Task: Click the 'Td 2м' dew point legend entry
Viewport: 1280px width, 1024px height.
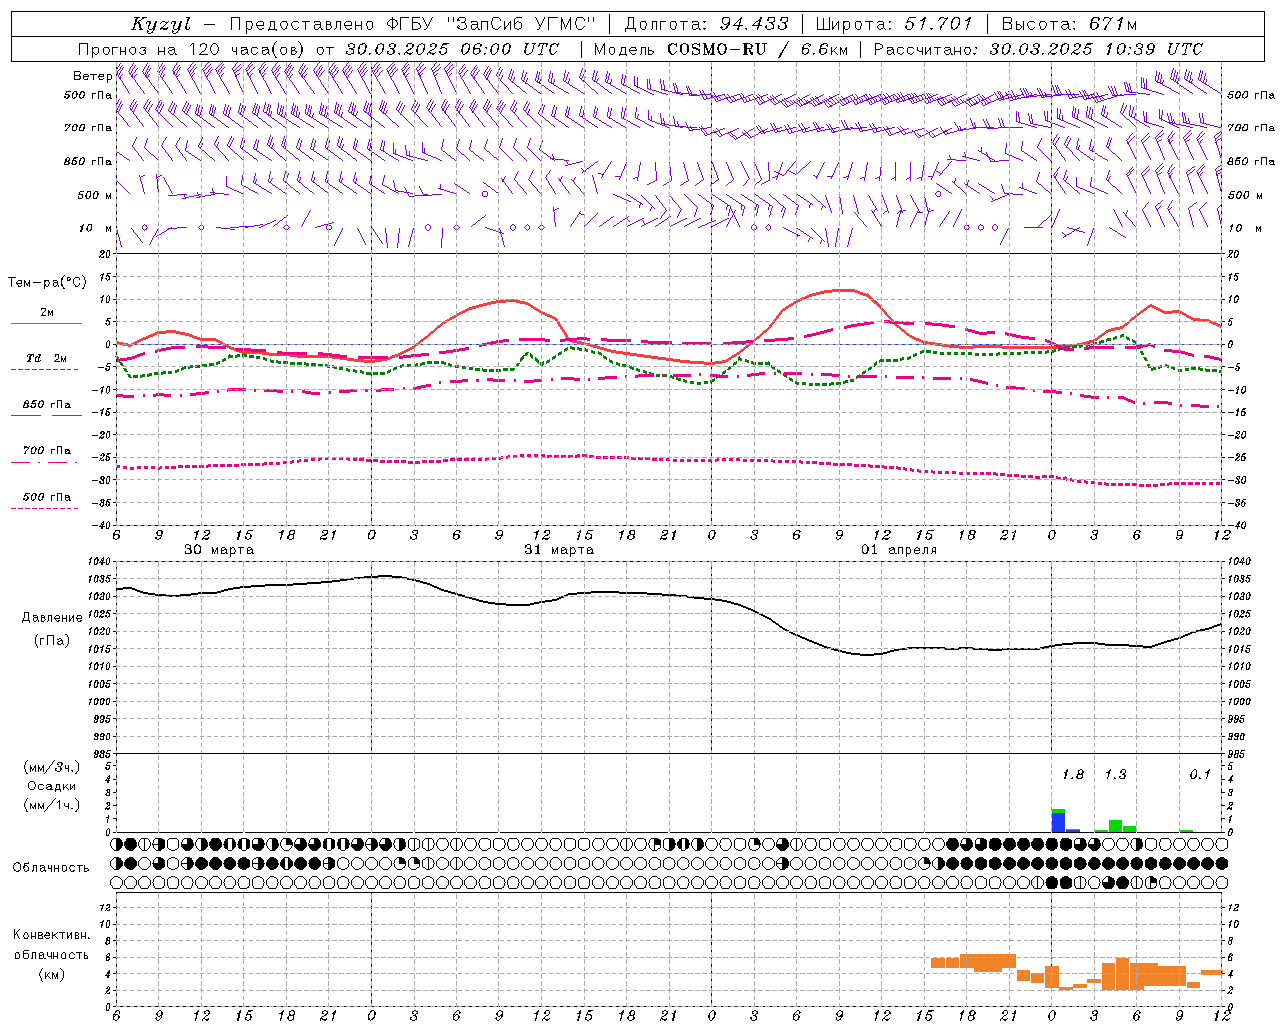Action: click(x=46, y=358)
